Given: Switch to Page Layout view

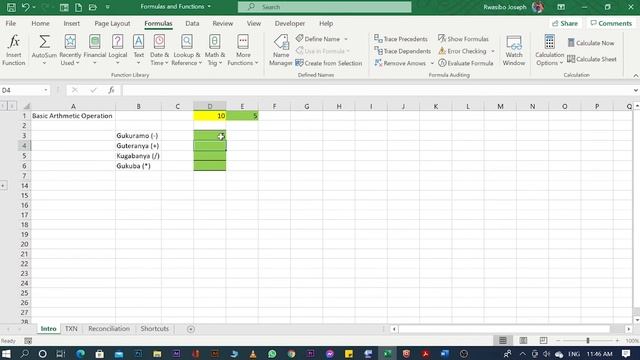Looking at the screenshot, I should 523,340.
